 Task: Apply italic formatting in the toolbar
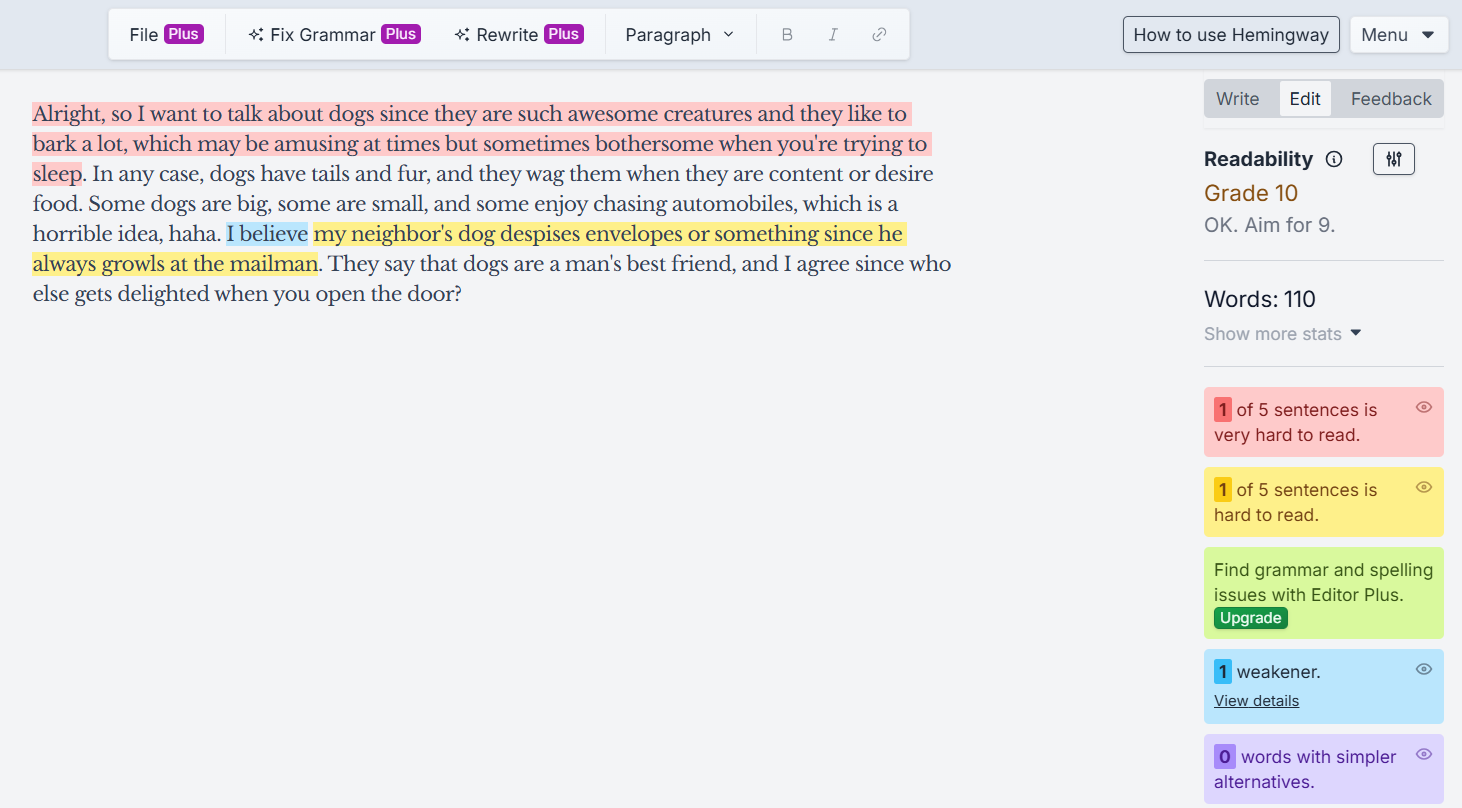tap(833, 34)
